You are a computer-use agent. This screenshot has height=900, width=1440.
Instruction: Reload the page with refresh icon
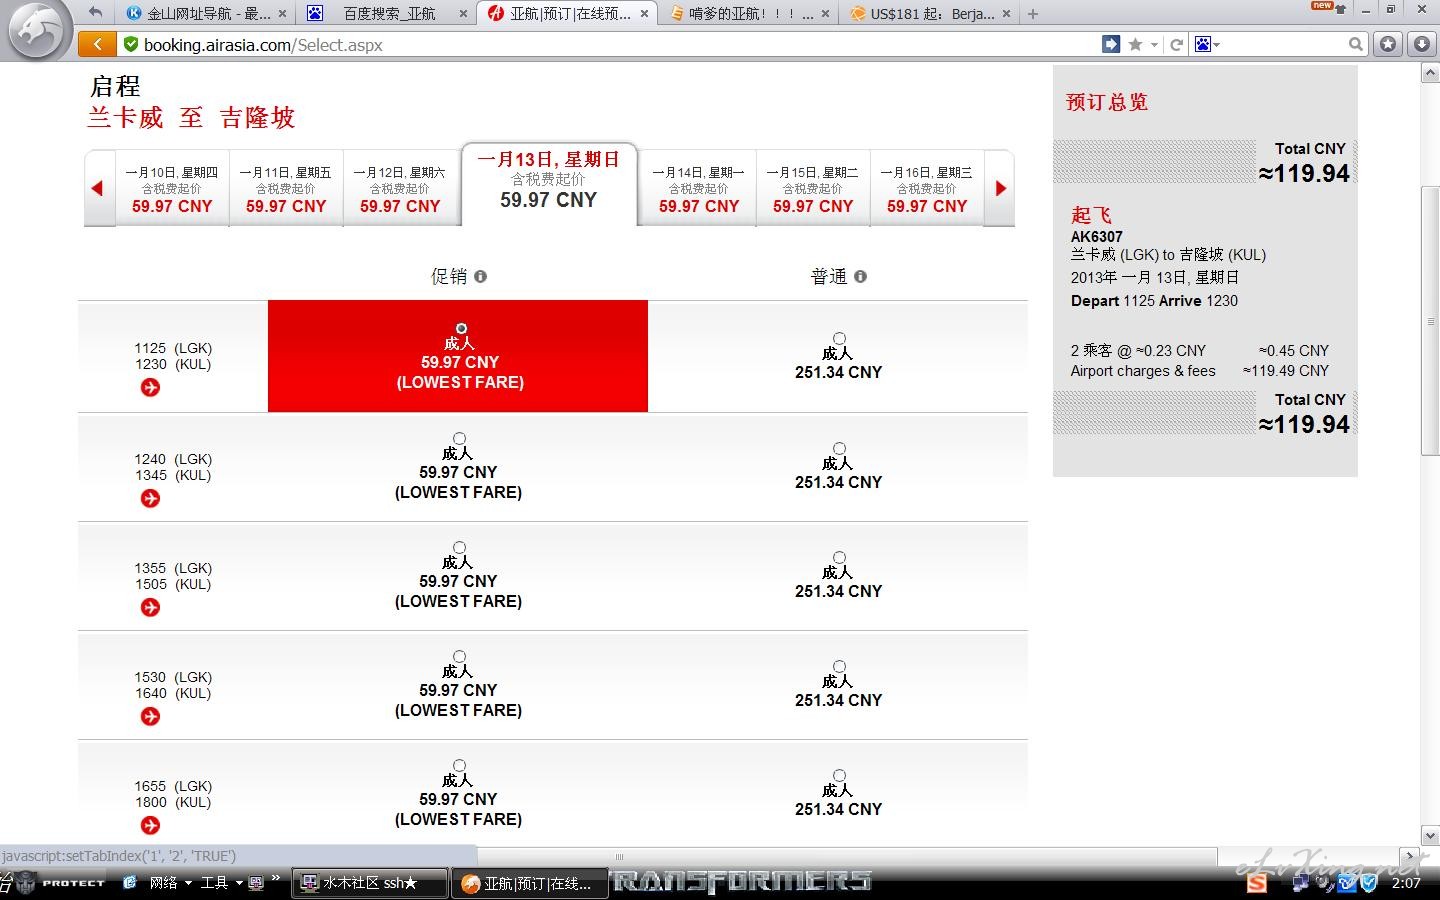click(1177, 44)
